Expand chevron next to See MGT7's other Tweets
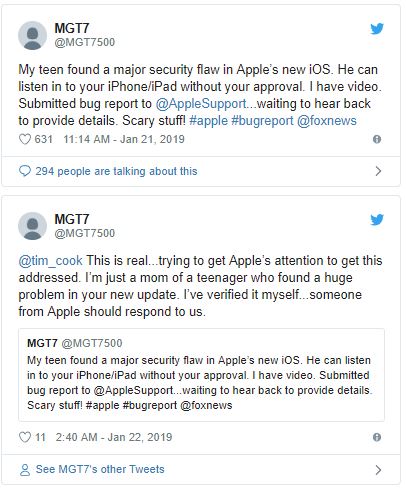 tap(378, 470)
